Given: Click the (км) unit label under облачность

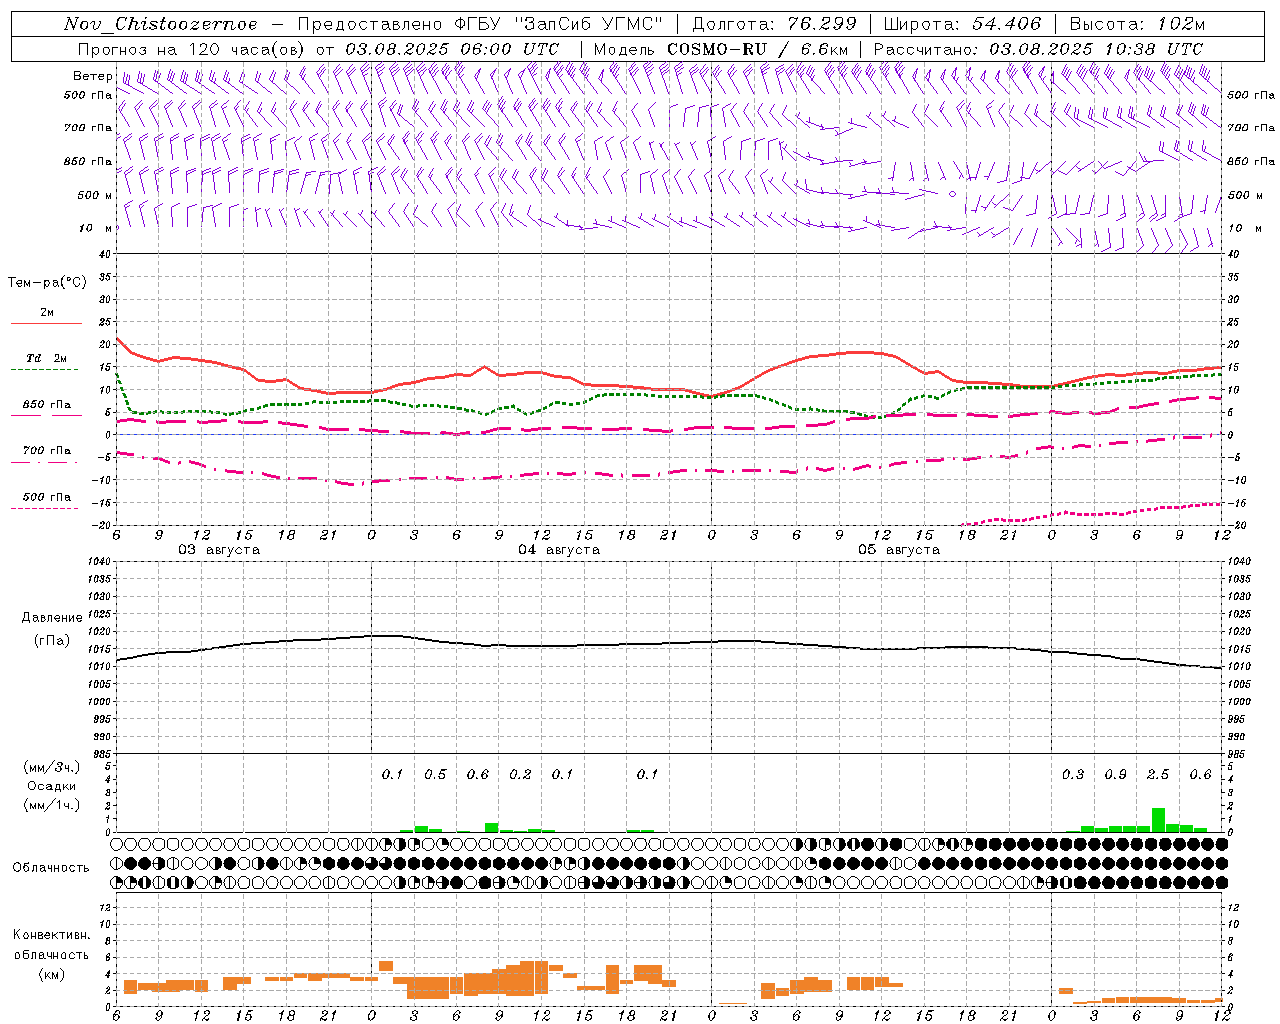Looking at the screenshot, I should tap(51, 974).
